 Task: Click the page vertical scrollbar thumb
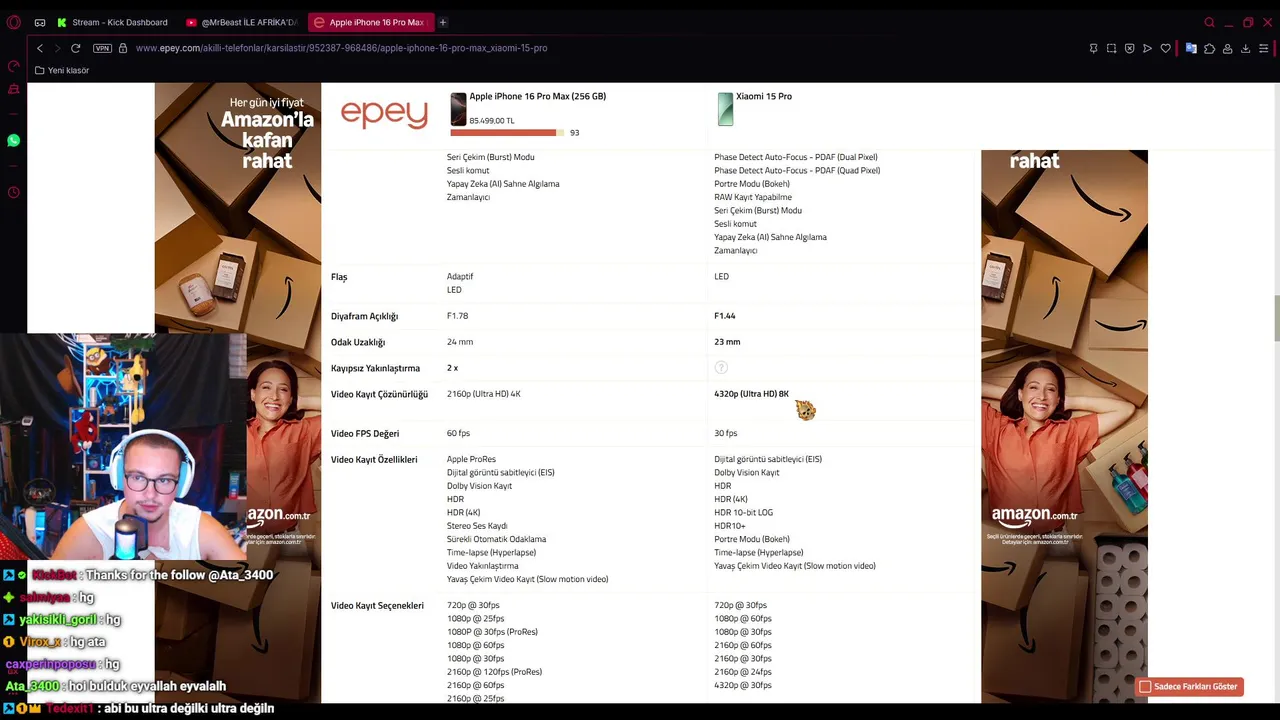1276,319
